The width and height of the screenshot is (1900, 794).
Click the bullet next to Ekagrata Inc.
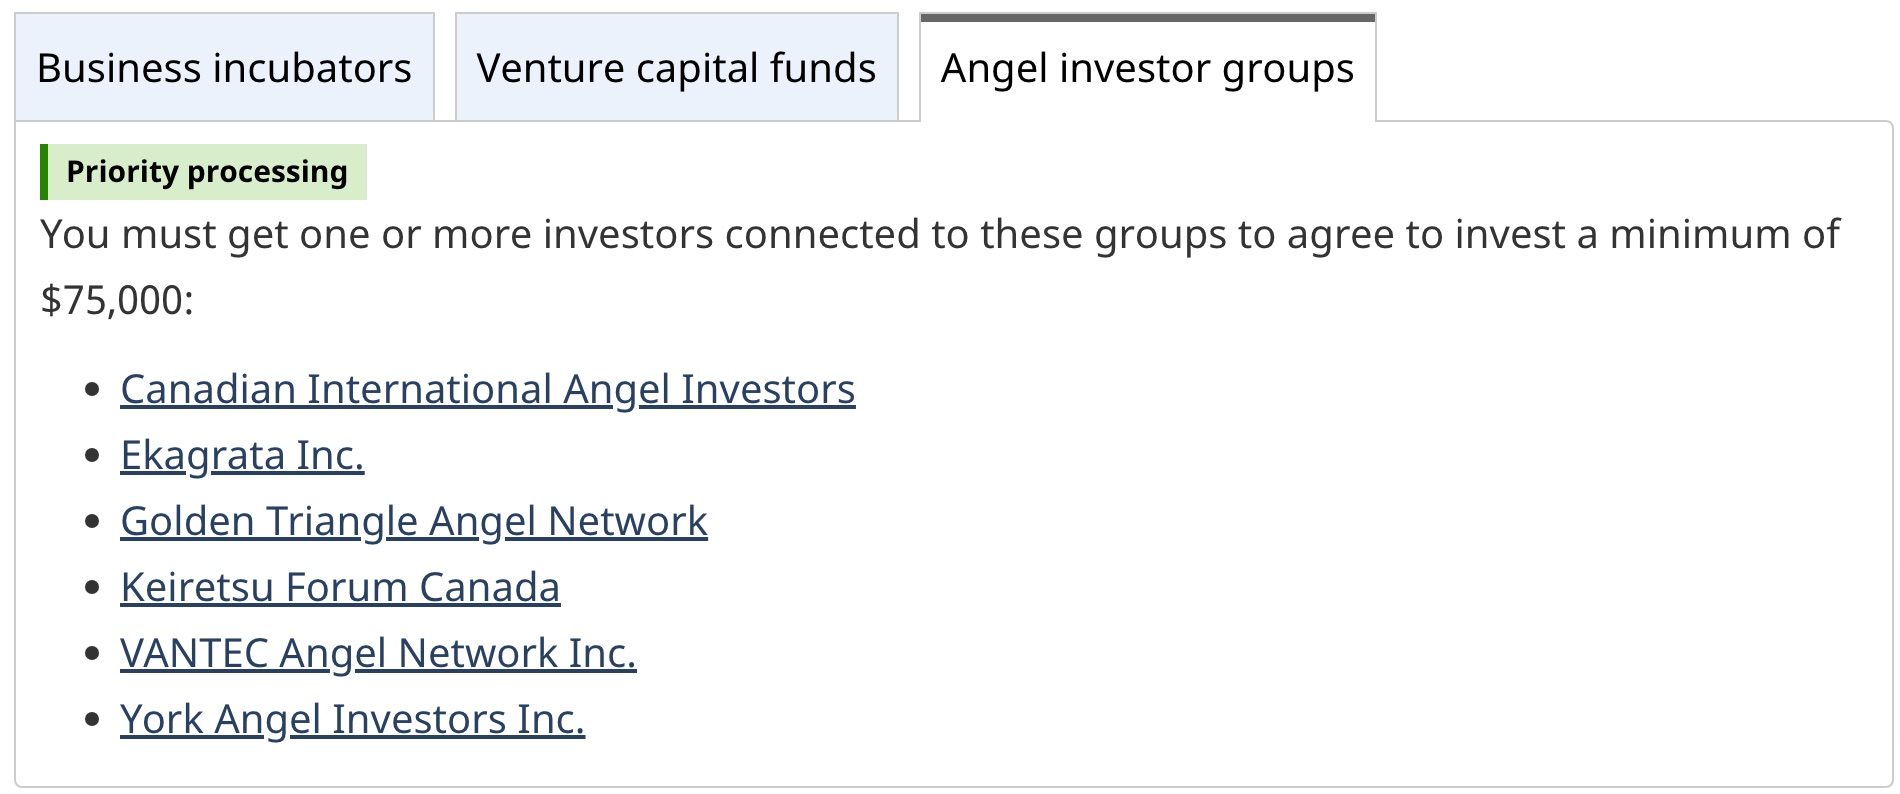93,456
